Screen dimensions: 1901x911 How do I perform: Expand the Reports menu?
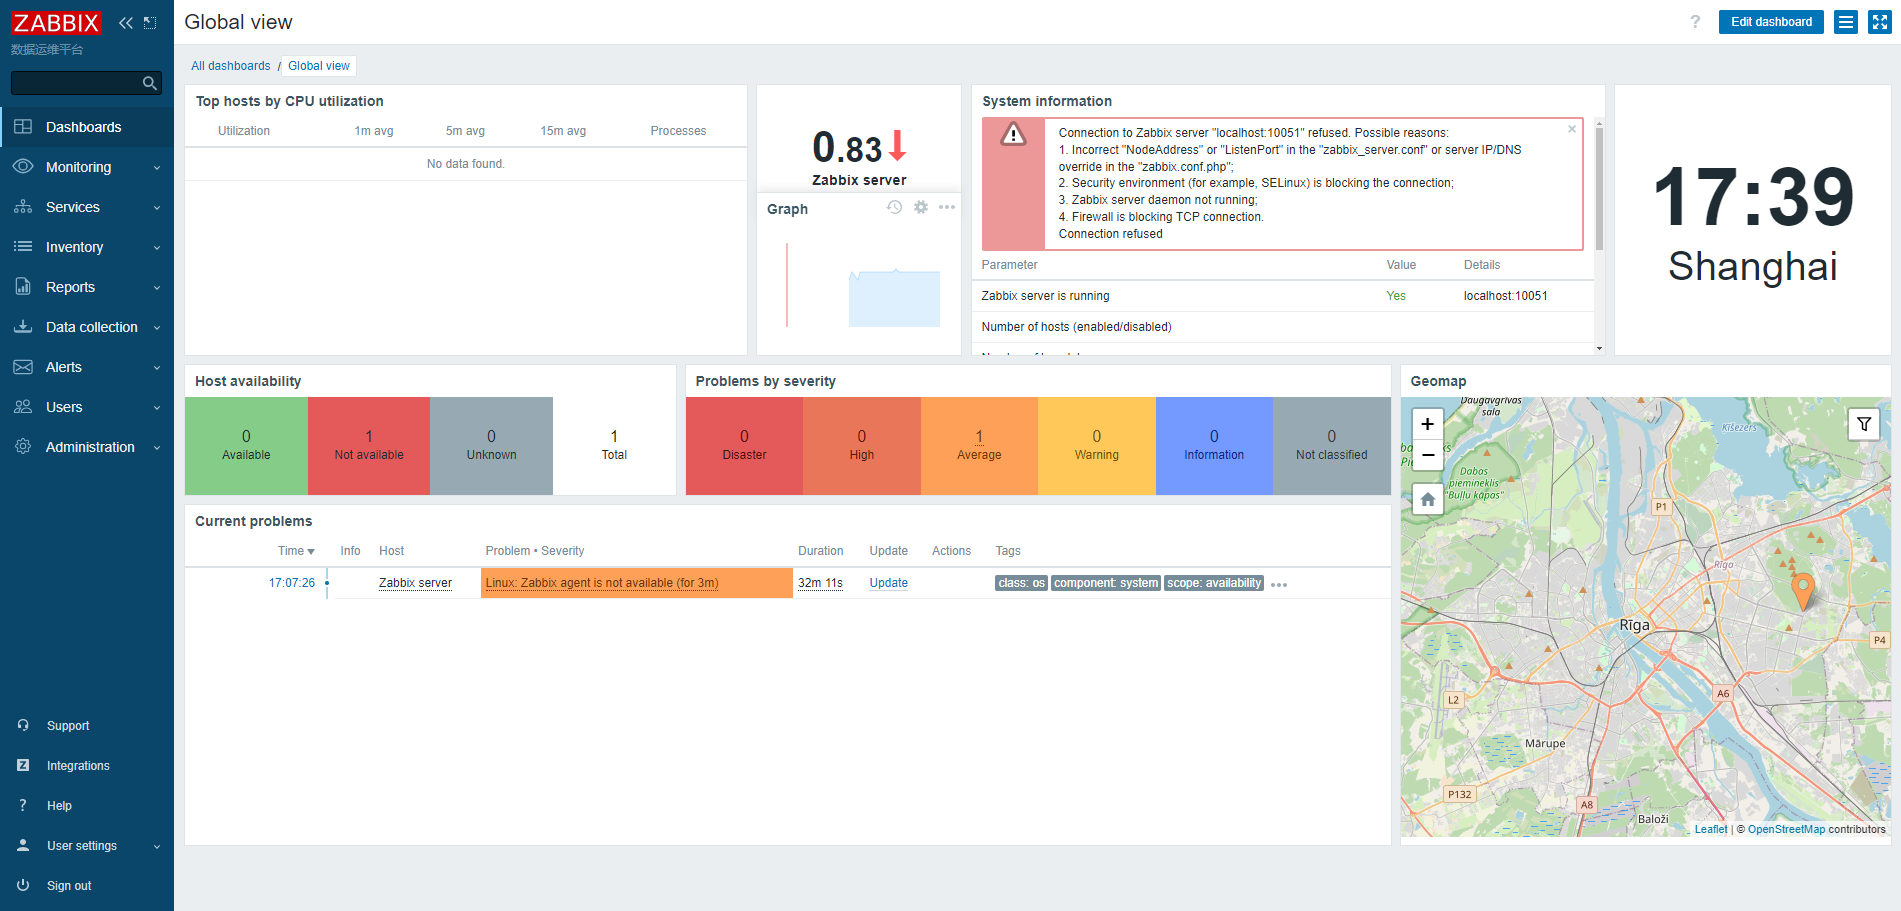click(x=87, y=287)
